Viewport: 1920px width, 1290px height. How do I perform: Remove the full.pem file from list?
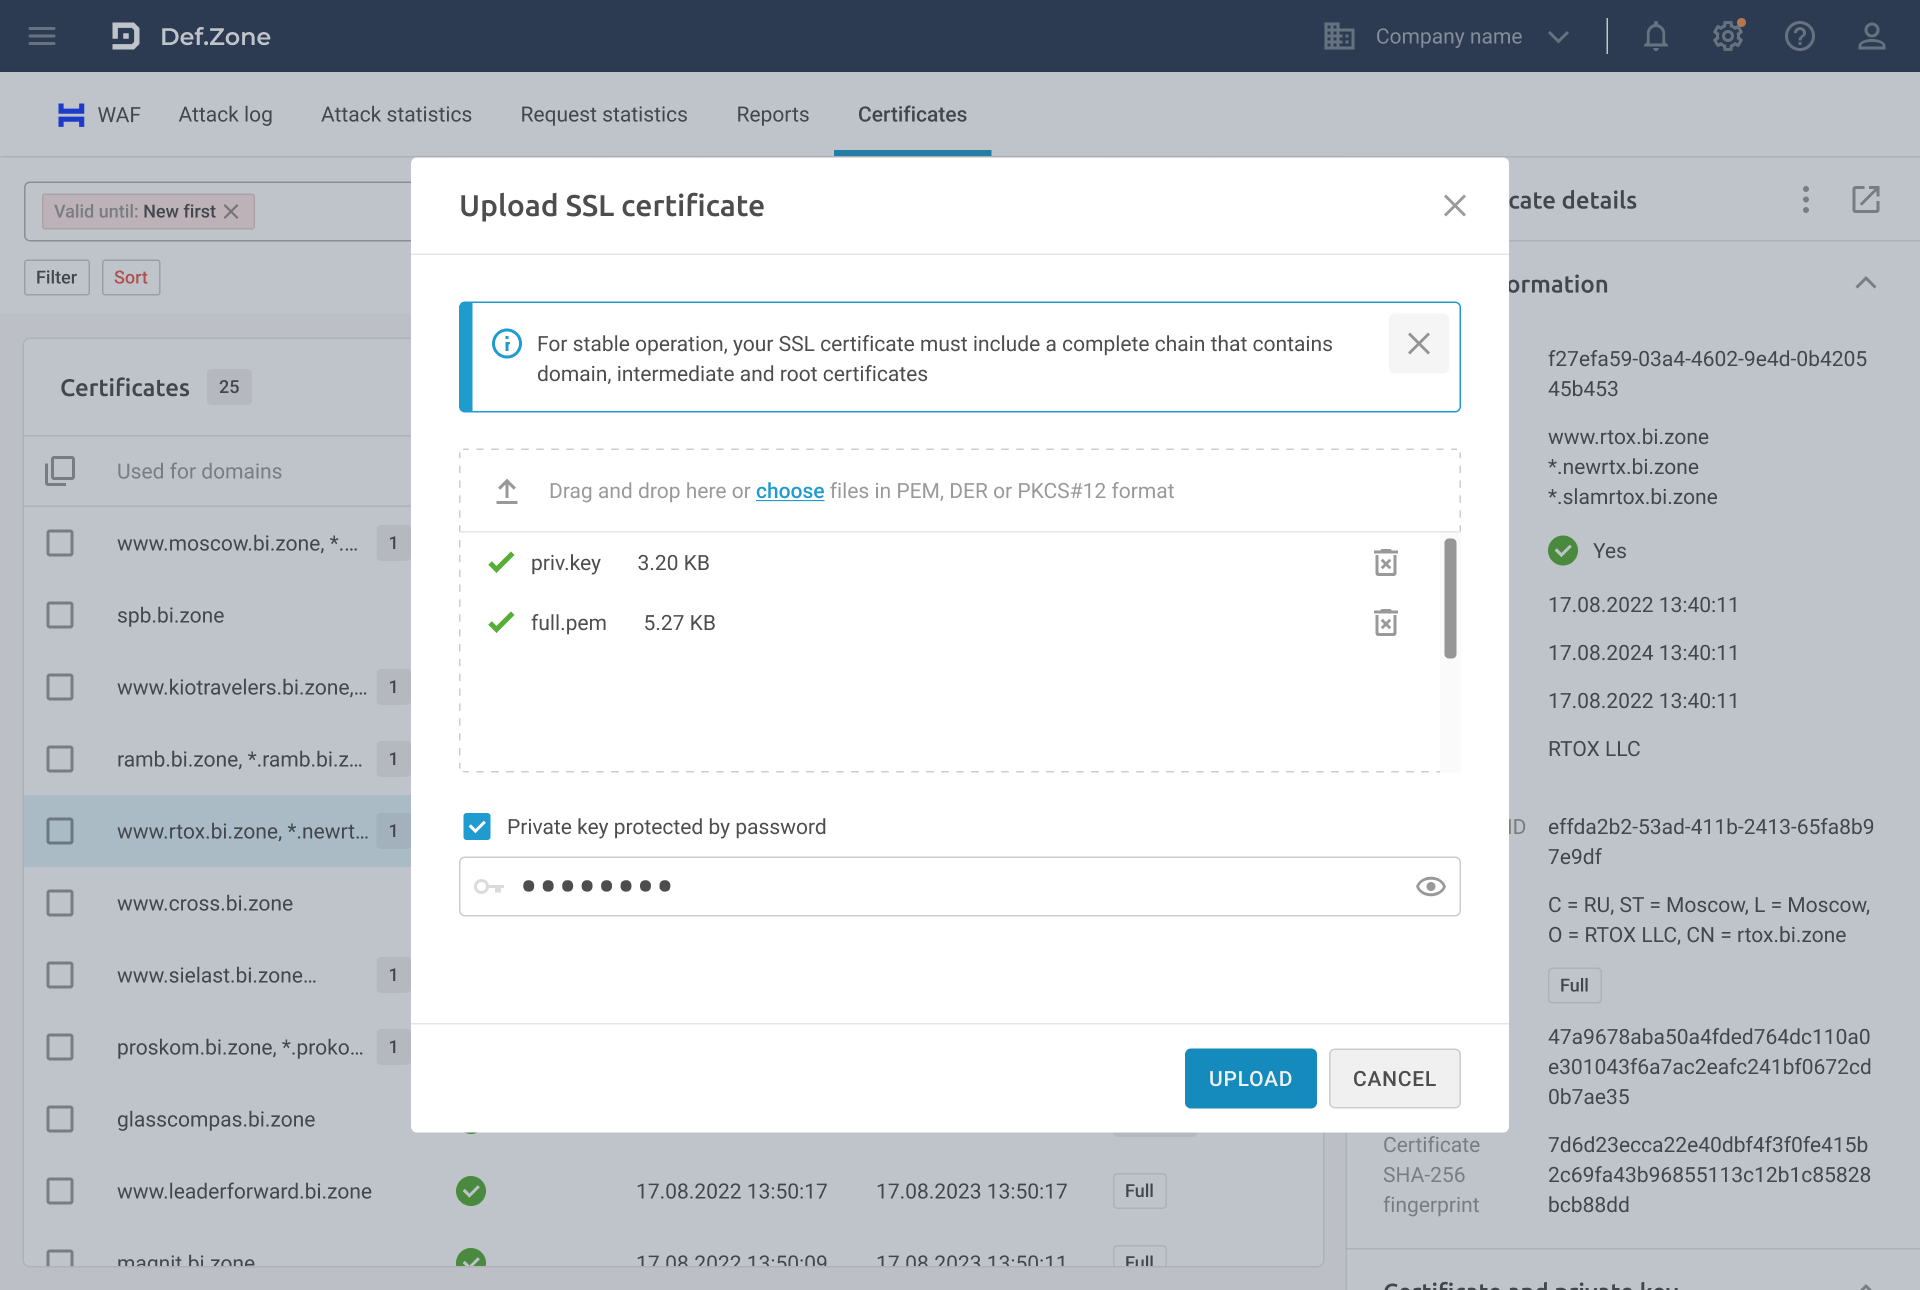[x=1385, y=623]
